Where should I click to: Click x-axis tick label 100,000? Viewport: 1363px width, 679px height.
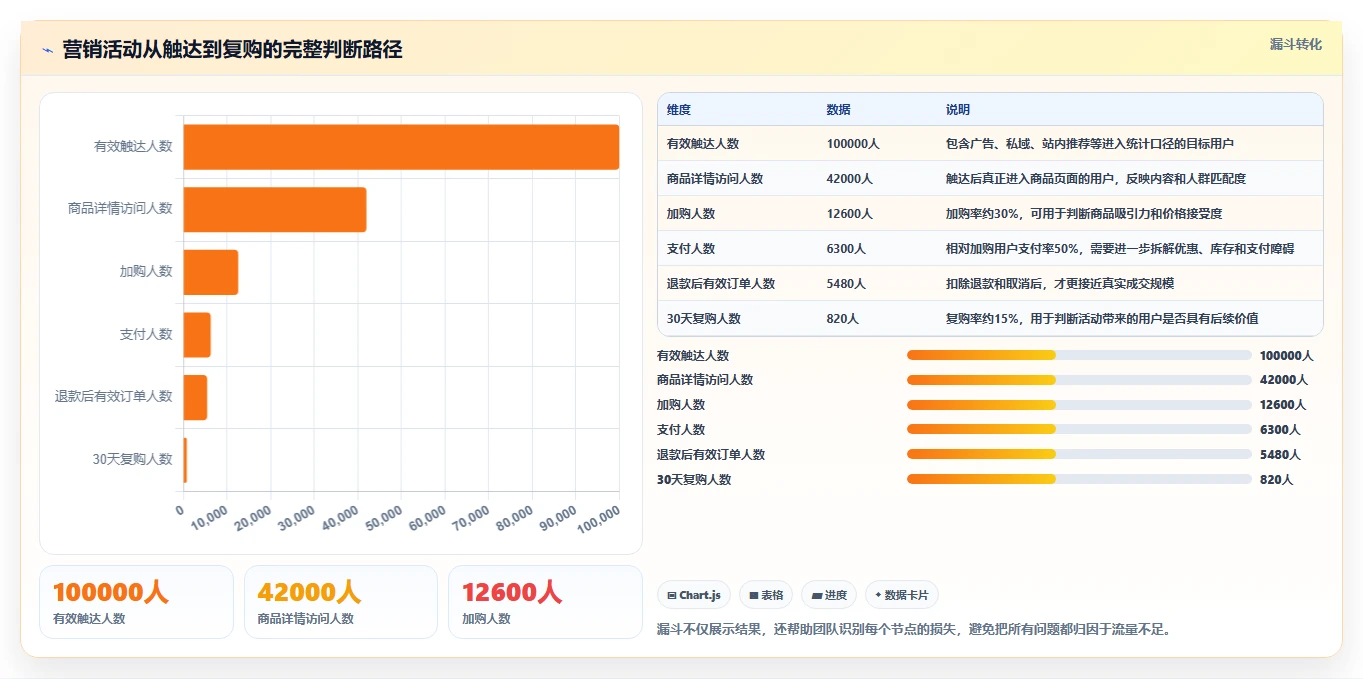[x=600, y=520]
